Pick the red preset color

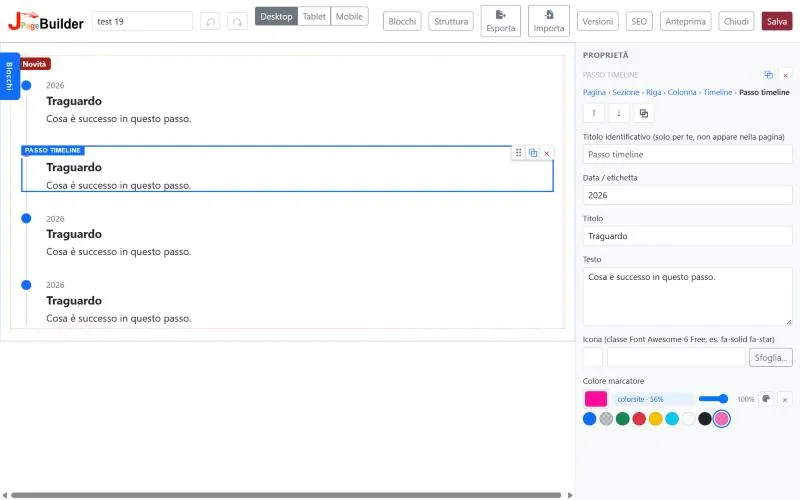point(639,419)
